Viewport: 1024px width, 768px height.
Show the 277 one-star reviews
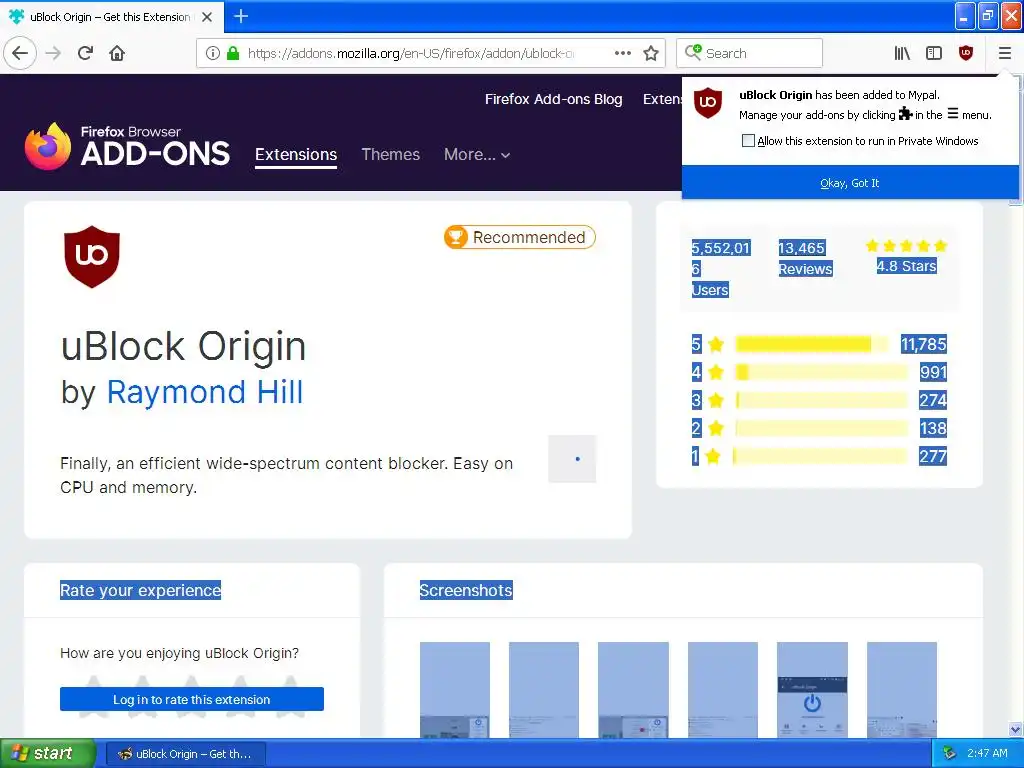933,456
